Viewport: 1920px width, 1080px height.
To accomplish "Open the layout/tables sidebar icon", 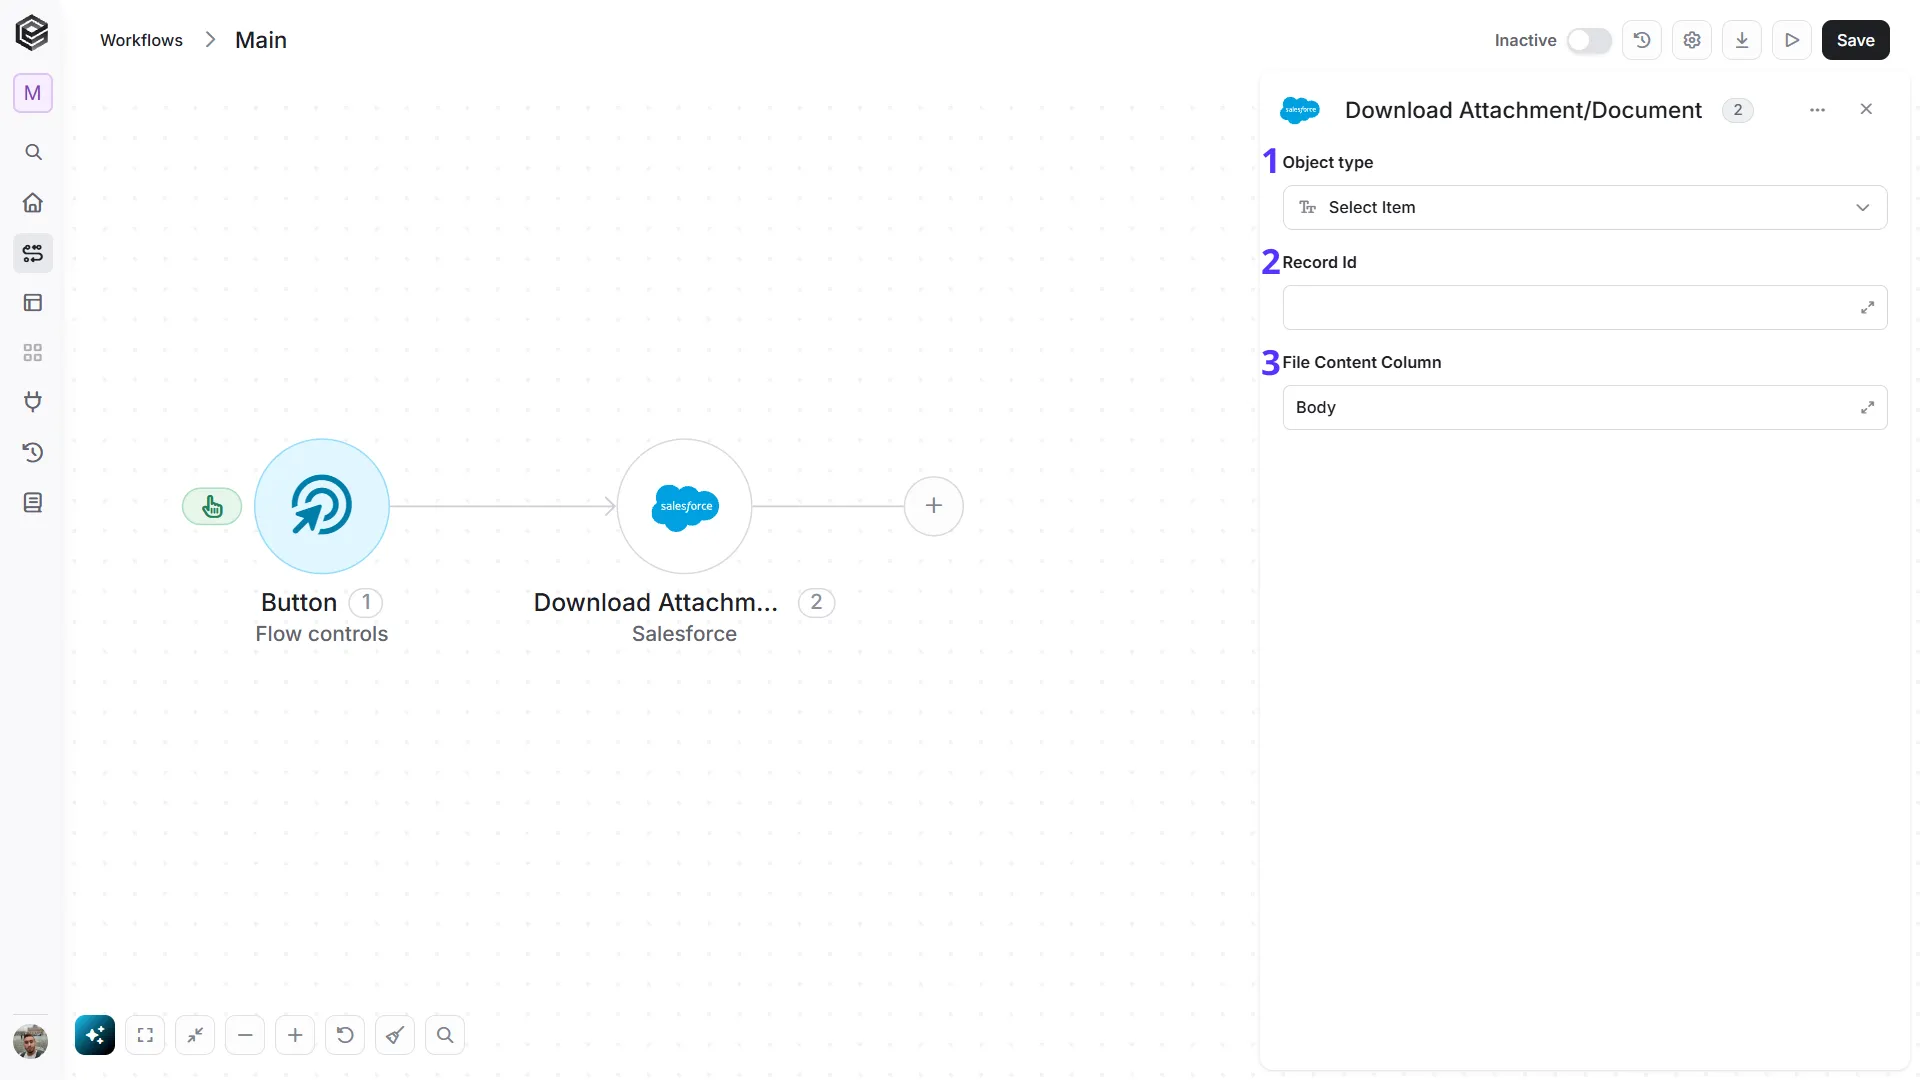I will pyautogui.click(x=33, y=303).
